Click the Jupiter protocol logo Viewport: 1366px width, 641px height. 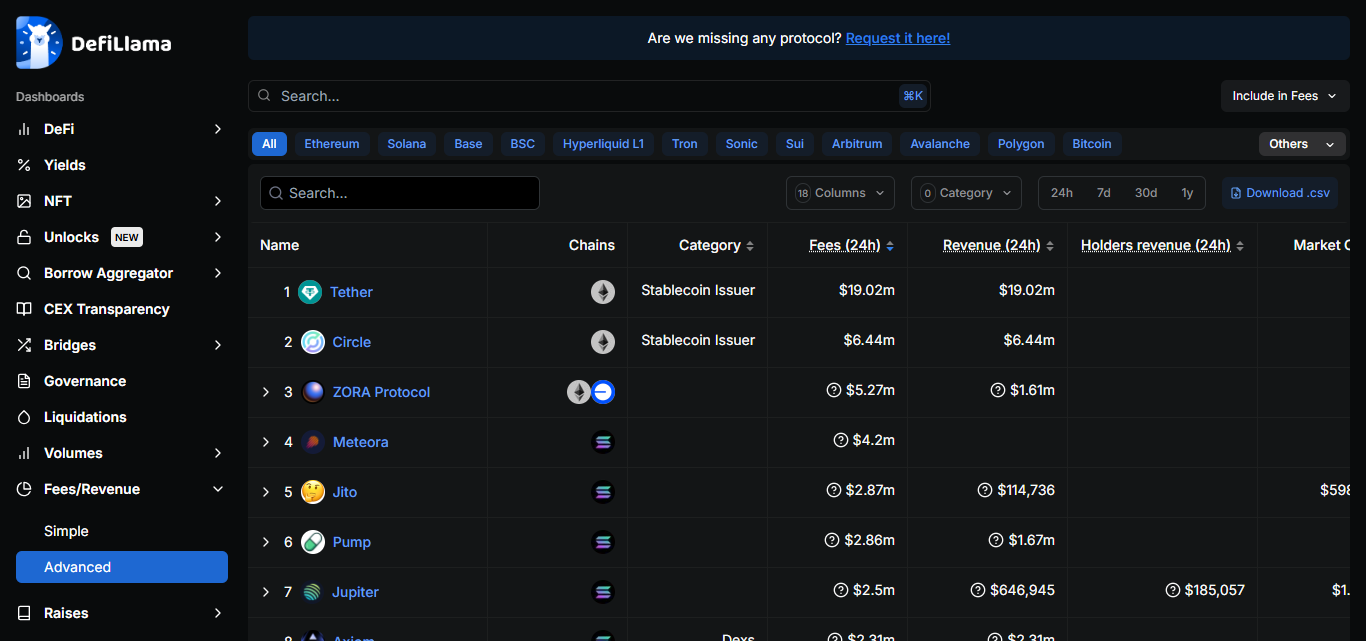pyautogui.click(x=313, y=592)
